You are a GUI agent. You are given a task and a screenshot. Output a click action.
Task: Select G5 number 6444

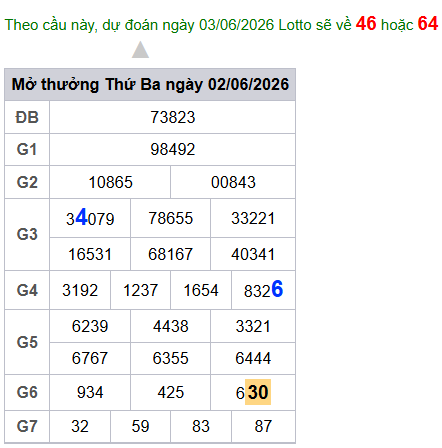253,358
